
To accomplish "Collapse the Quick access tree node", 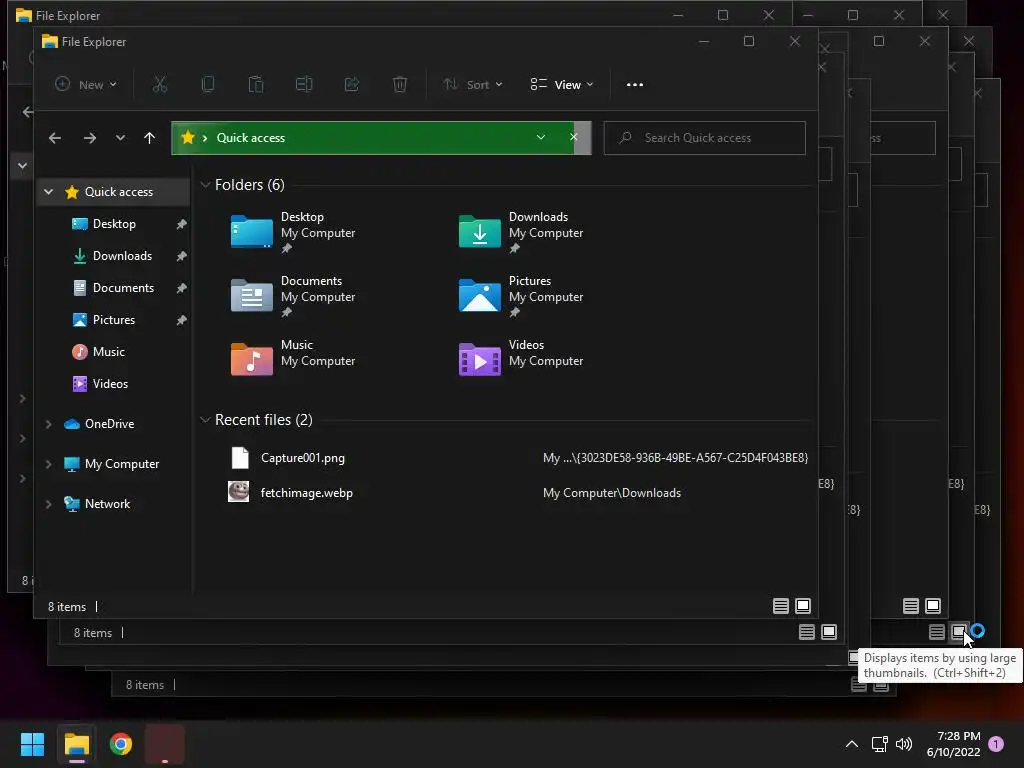I will (48, 191).
